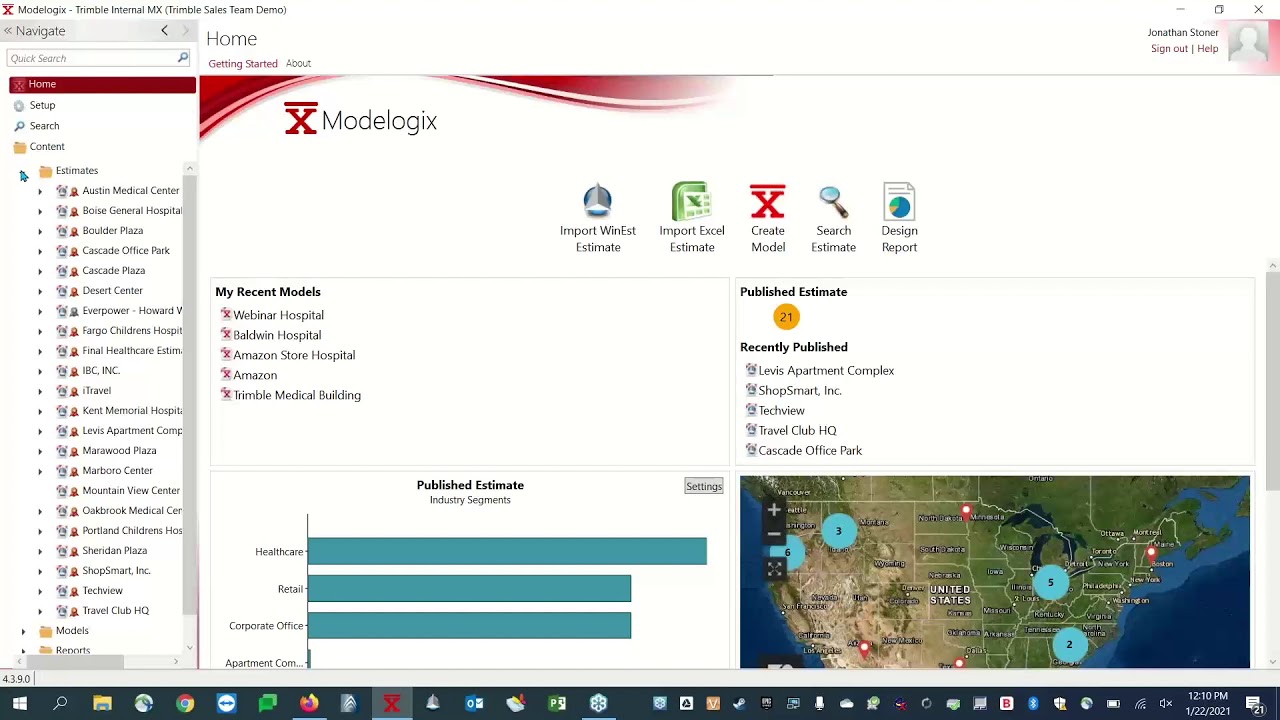Click the navigation tree vertical scrollbar

(x=189, y=396)
